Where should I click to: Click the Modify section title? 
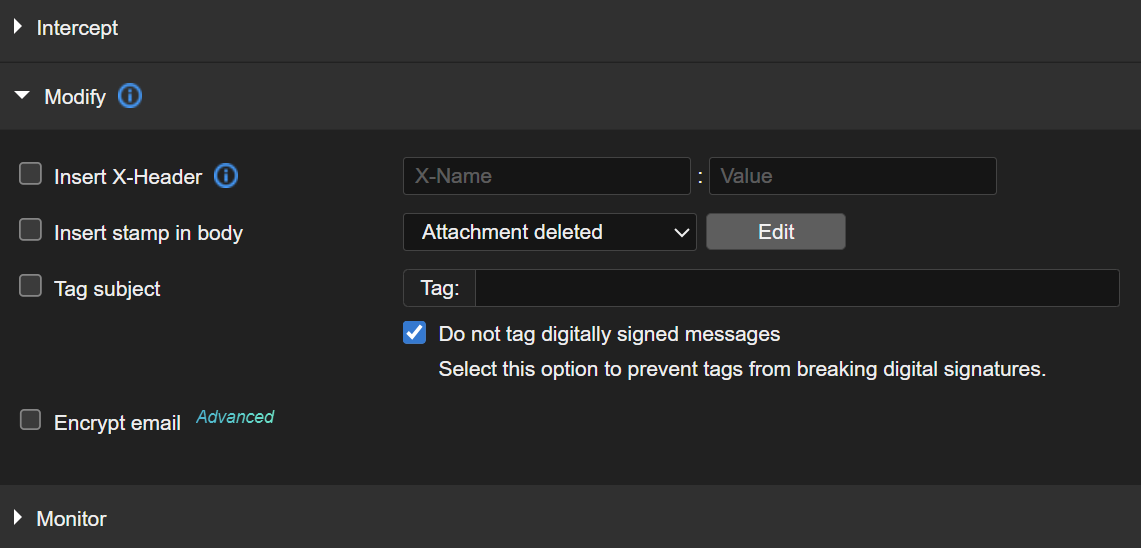coord(75,97)
